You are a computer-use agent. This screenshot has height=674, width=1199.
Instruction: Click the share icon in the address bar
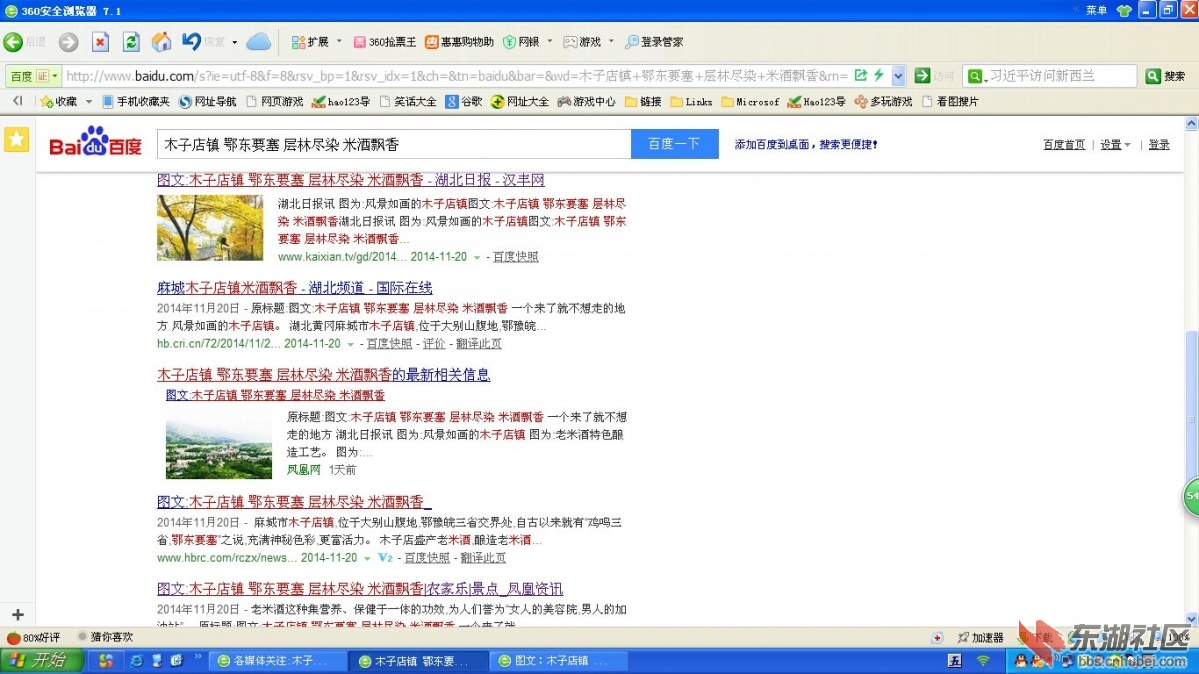point(860,75)
